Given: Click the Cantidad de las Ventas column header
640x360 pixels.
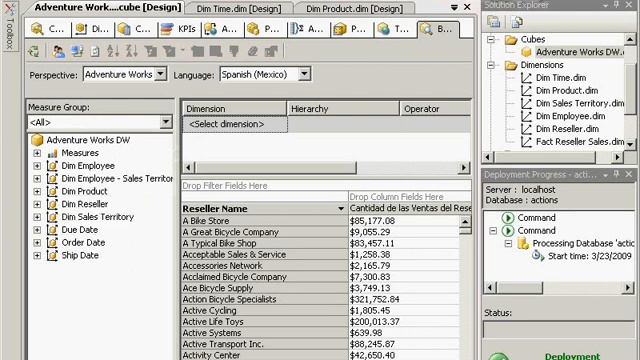Looking at the screenshot, I should tap(410, 208).
